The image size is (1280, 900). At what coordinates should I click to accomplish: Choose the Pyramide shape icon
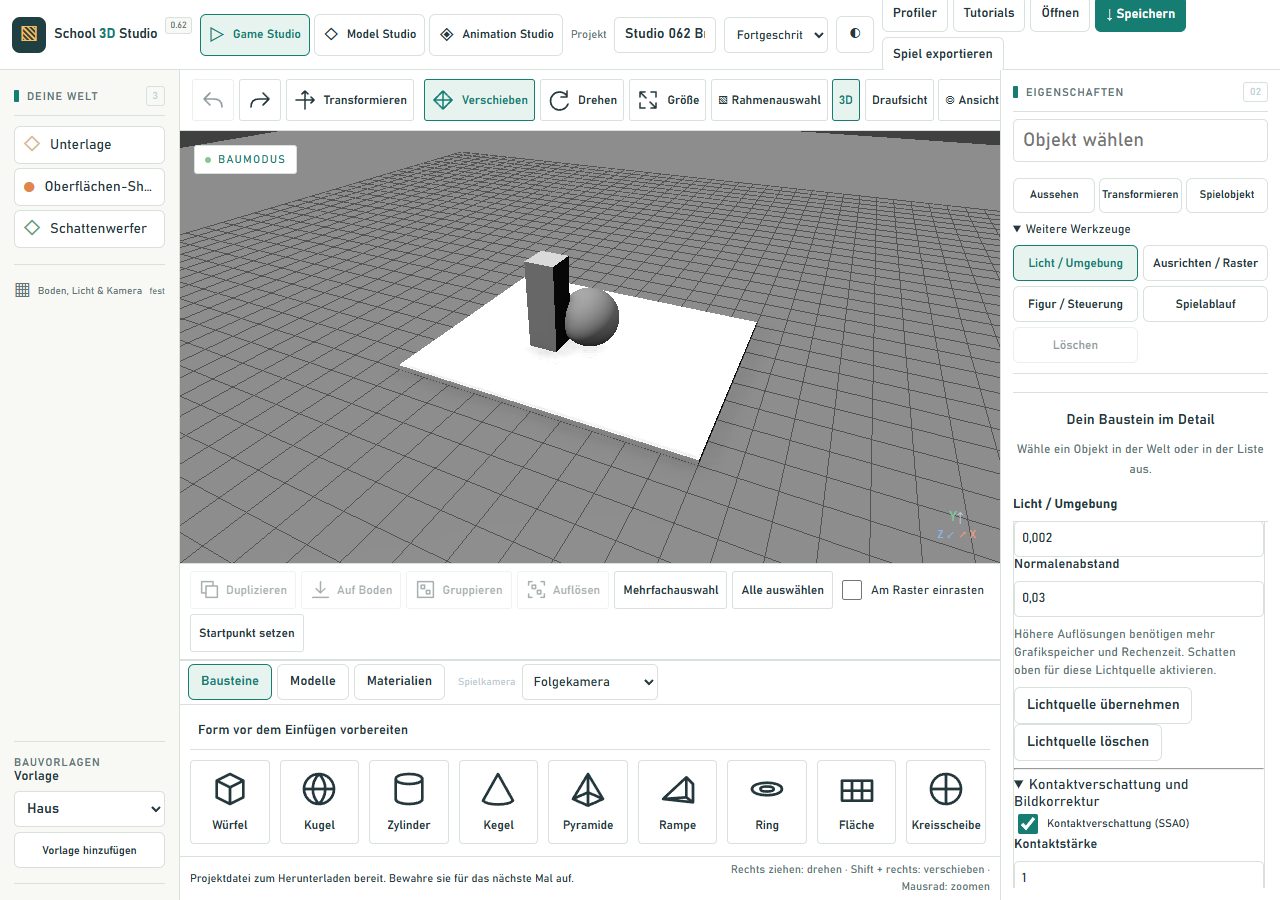(588, 801)
